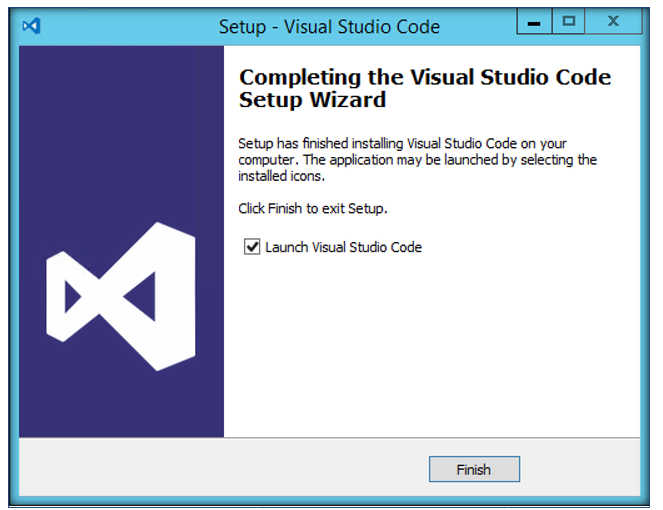Click the gray footer bar left of Finish

click(224, 467)
